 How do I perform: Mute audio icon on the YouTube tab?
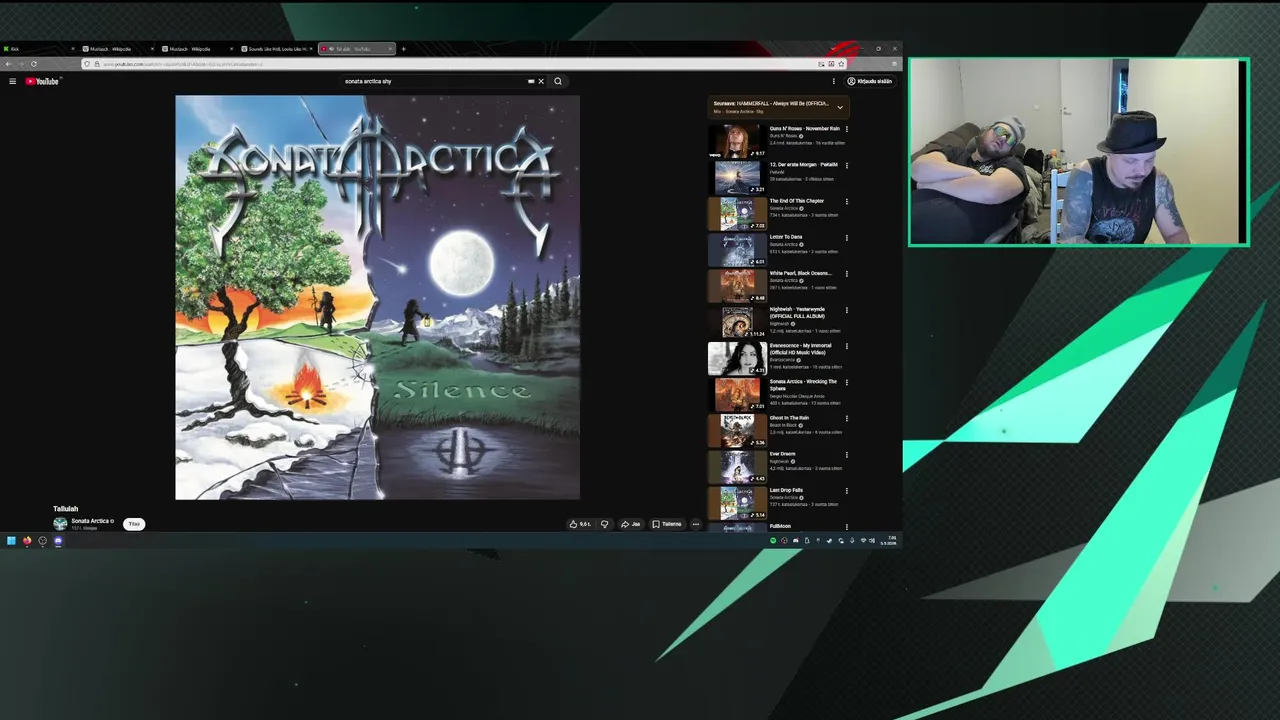coord(331,48)
